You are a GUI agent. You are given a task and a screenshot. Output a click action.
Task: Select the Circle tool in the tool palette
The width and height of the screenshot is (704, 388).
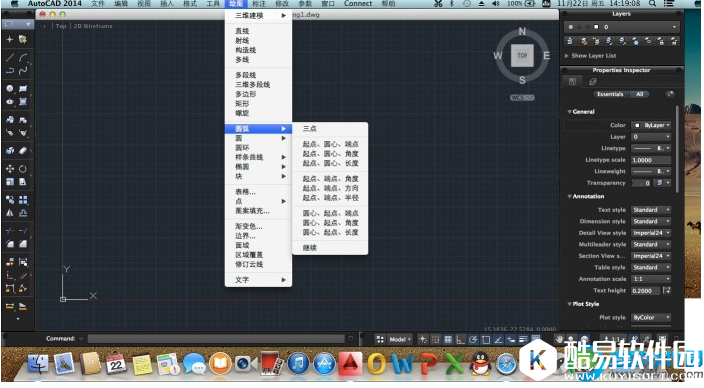coord(9,88)
